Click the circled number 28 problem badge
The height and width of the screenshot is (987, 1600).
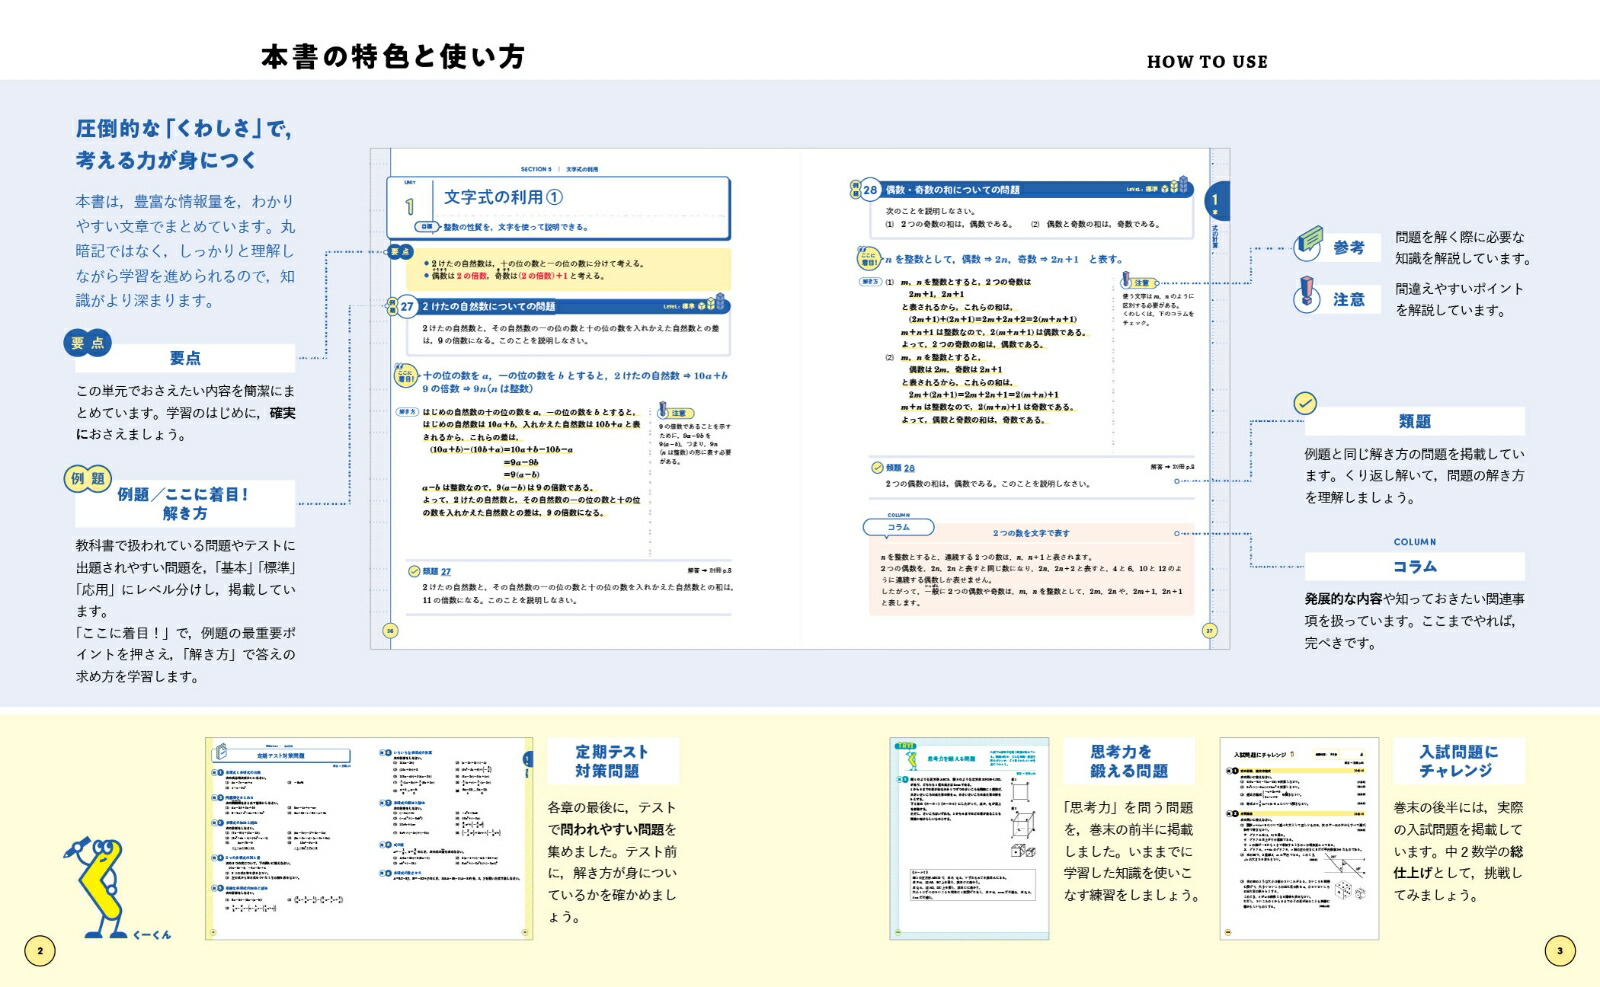coord(869,189)
